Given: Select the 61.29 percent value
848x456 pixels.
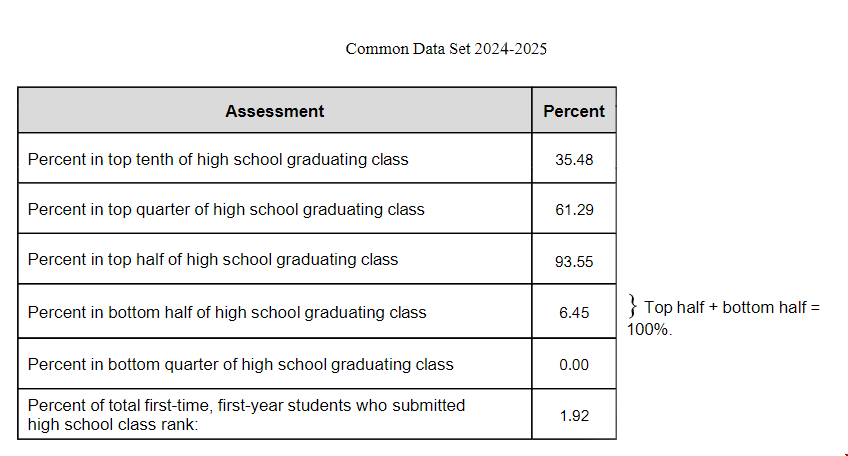Looking at the screenshot, I should [574, 210].
